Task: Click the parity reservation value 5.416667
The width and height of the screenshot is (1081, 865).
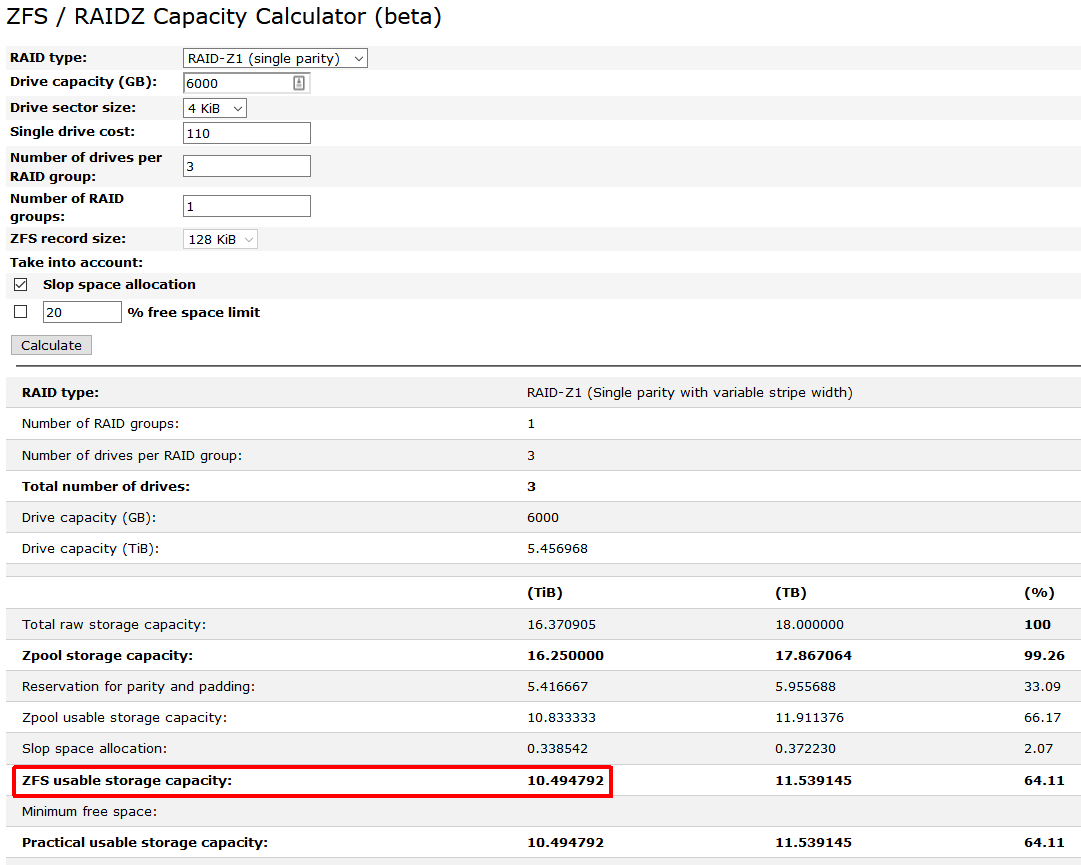Action: (557, 686)
